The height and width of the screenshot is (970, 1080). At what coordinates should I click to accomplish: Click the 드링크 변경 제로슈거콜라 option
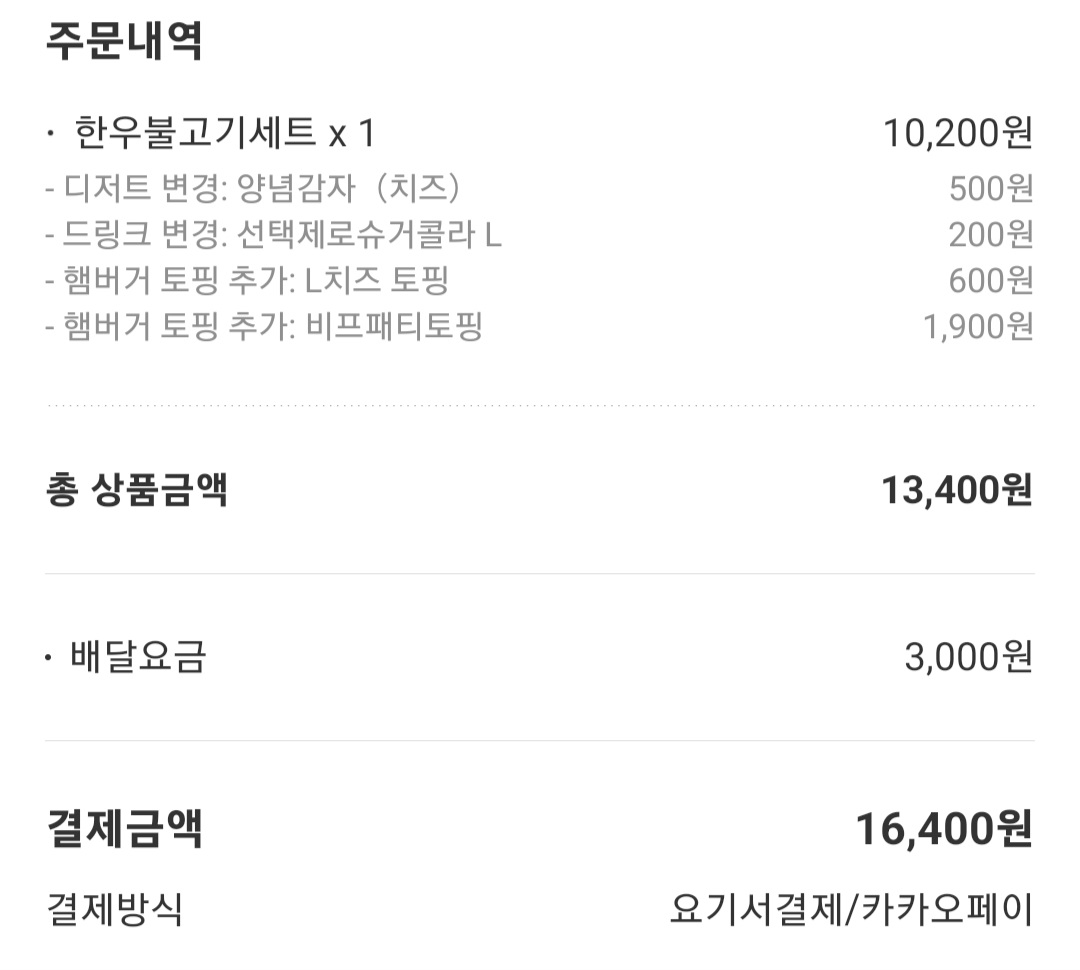pos(273,234)
